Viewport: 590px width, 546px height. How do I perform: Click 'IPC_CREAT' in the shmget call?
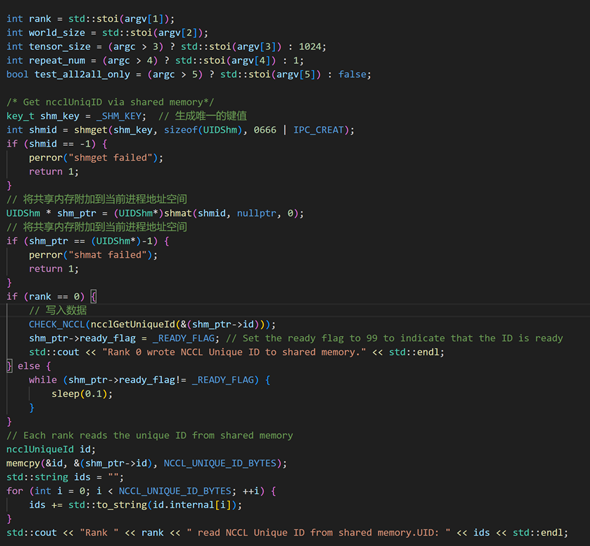[319, 130]
